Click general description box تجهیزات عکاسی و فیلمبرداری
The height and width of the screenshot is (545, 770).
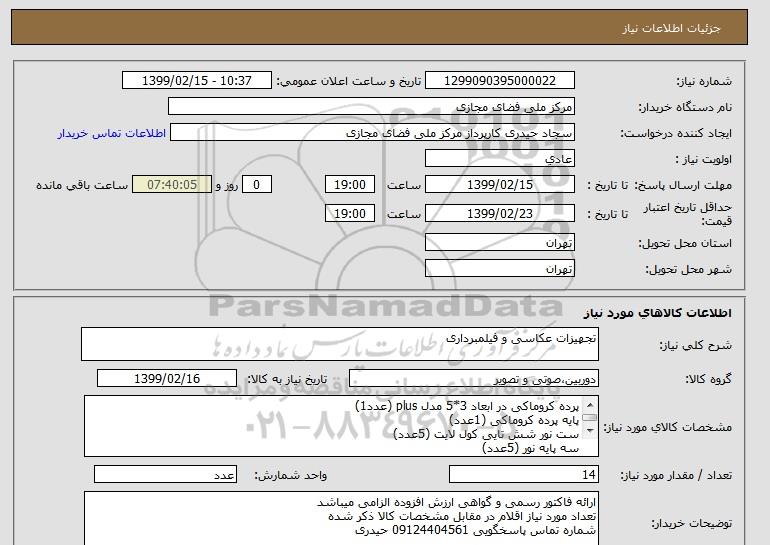click(340, 344)
